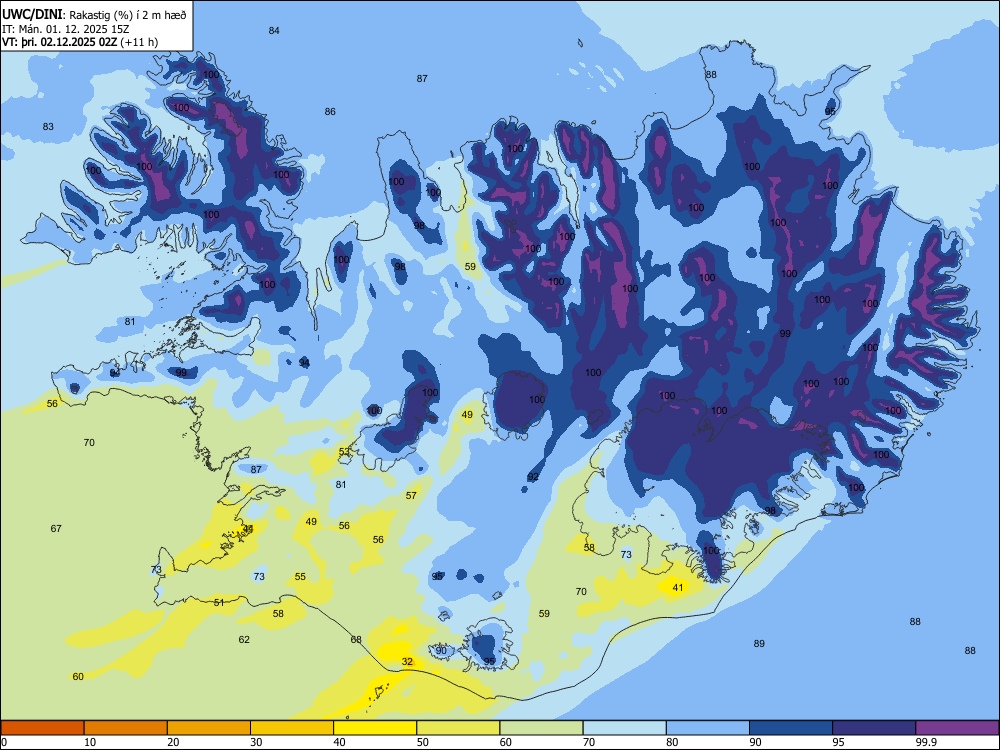Click the dark navy 95–99.9 legend swatch
Screen dimensions: 1000x750
pos(874,728)
